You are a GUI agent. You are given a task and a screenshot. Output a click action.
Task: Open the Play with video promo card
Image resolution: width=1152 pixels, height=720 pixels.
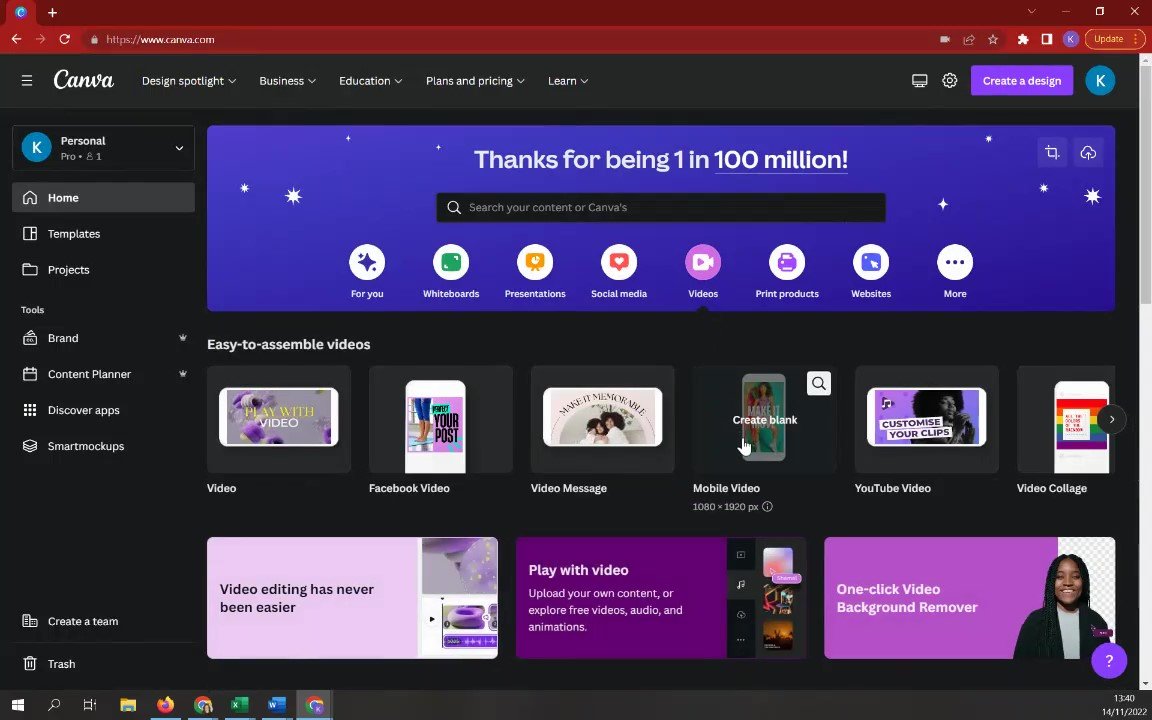[x=660, y=598]
